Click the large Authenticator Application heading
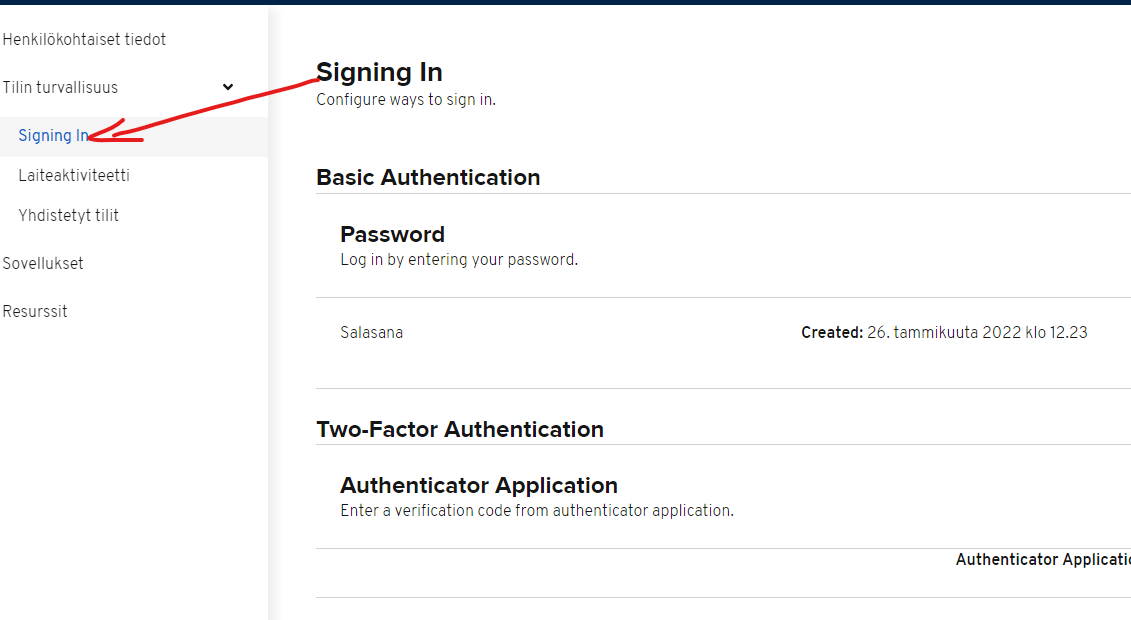The height and width of the screenshot is (620, 1131). 479,486
